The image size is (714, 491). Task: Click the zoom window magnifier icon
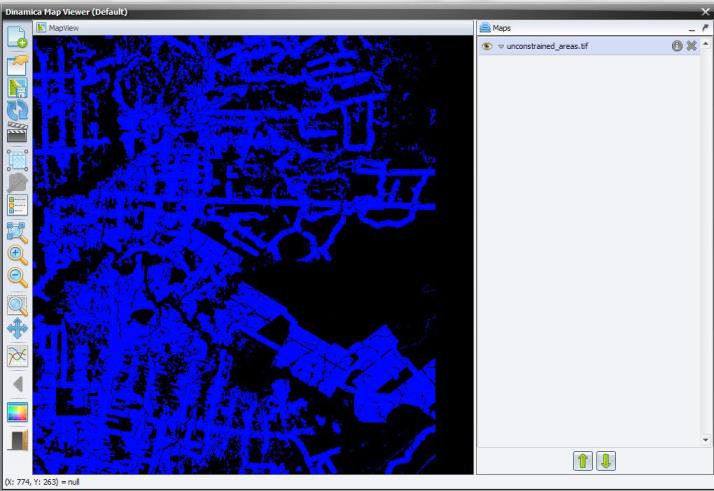[18, 306]
